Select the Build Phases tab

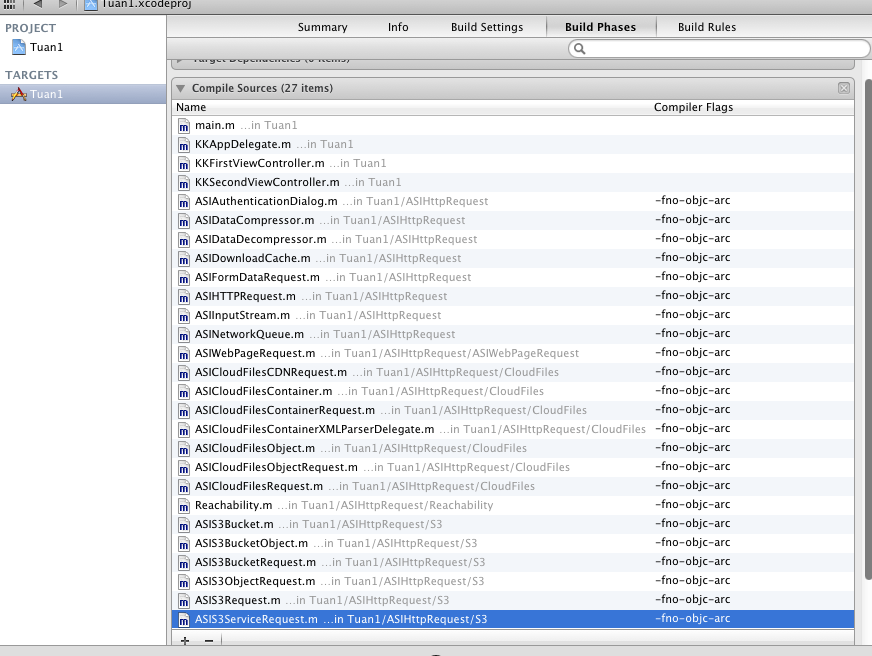tap(601, 27)
